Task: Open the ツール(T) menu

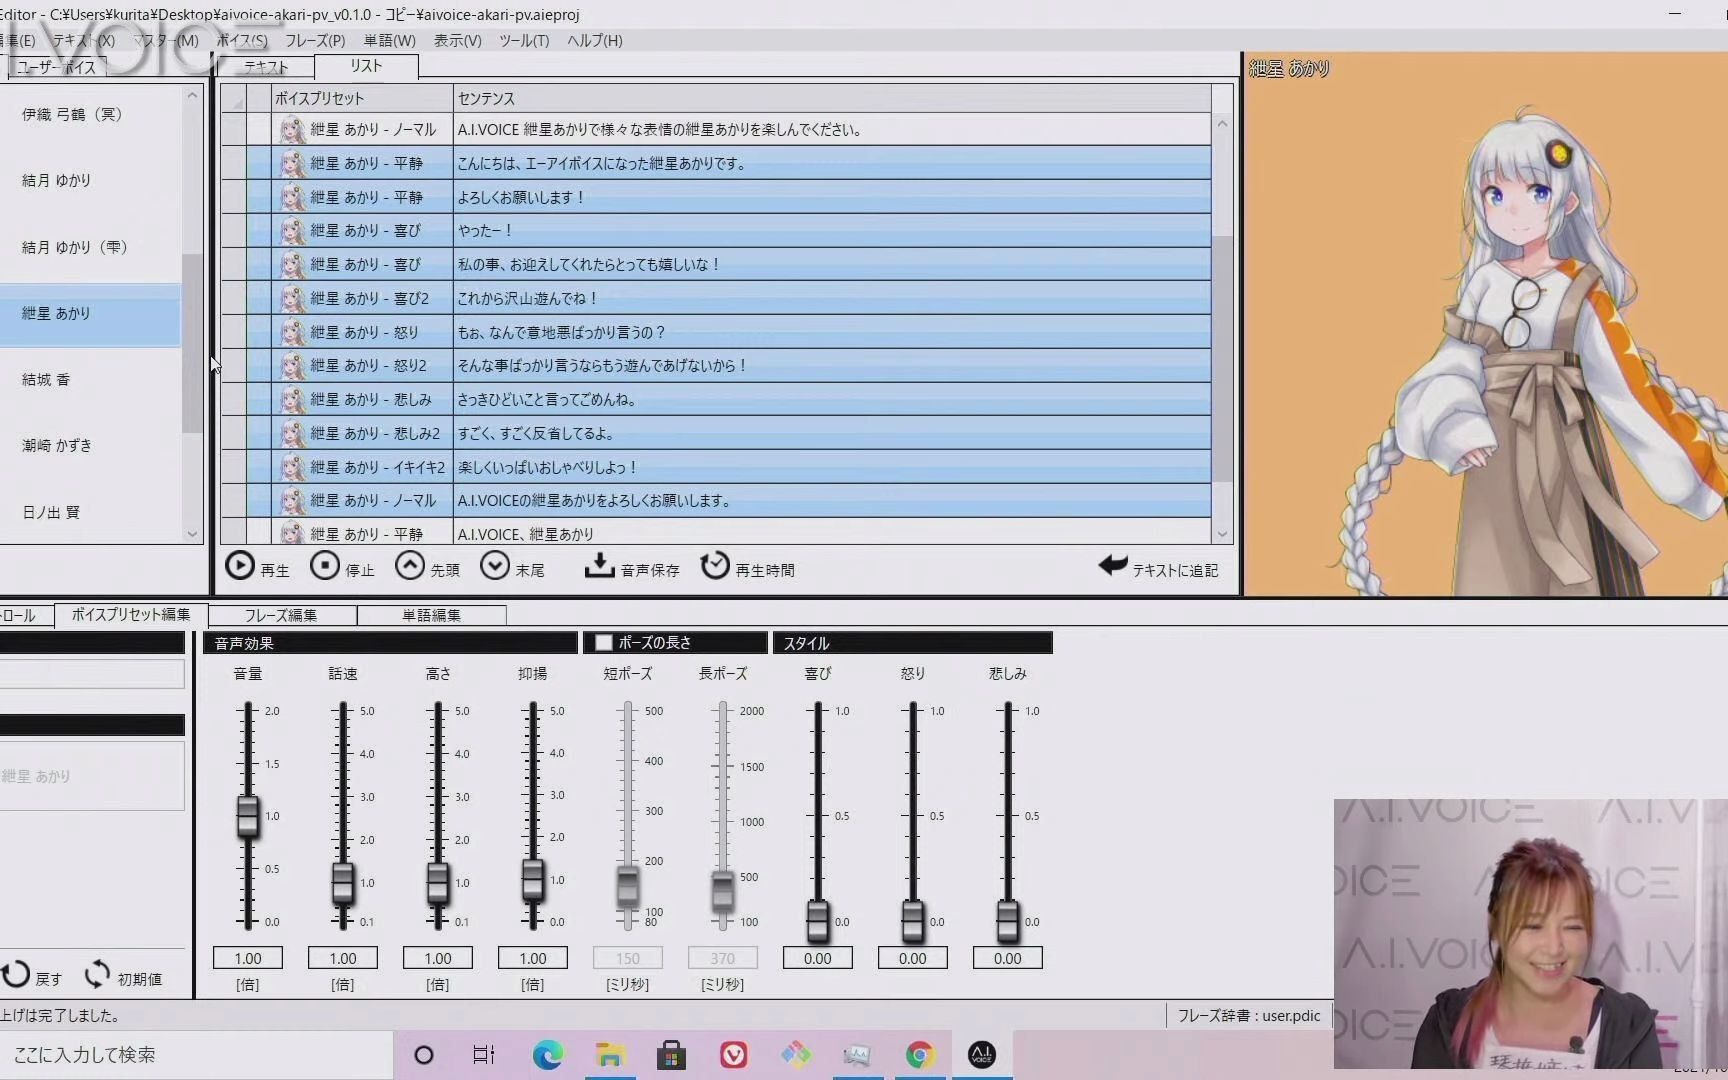Action: point(524,40)
